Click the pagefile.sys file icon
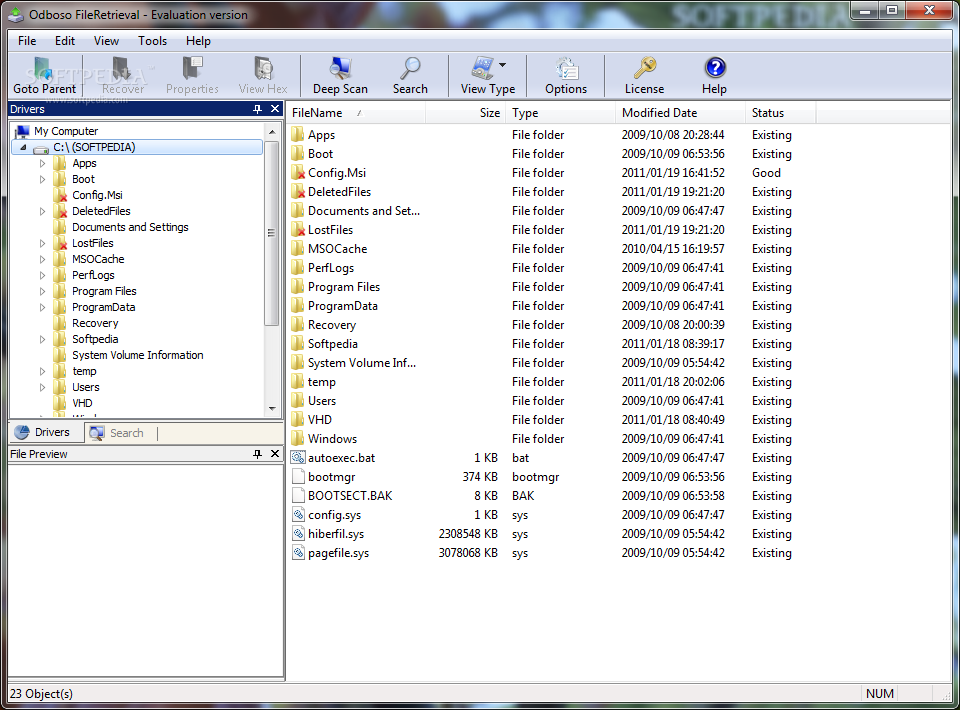This screenshot has width=960, height=710. pos(298,552)
